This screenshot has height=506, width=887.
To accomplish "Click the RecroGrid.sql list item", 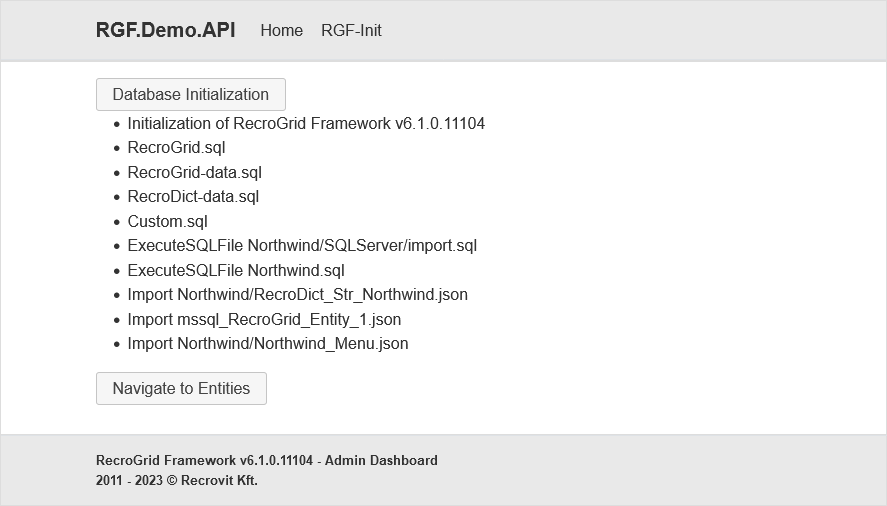I will pyautogui.click(x=176, y=148).
